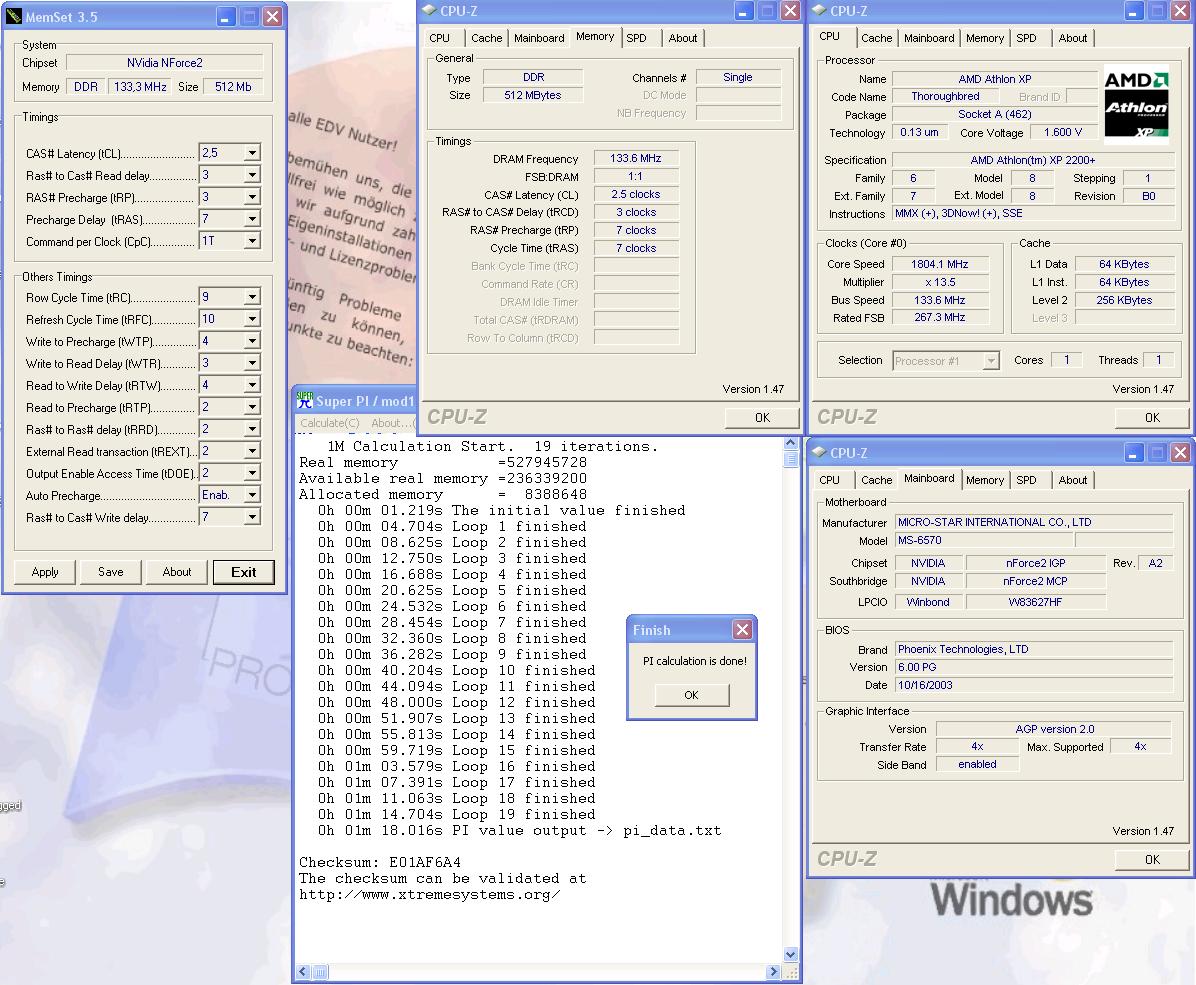Click the xtremesystems.org URL text

click(429, 894)
